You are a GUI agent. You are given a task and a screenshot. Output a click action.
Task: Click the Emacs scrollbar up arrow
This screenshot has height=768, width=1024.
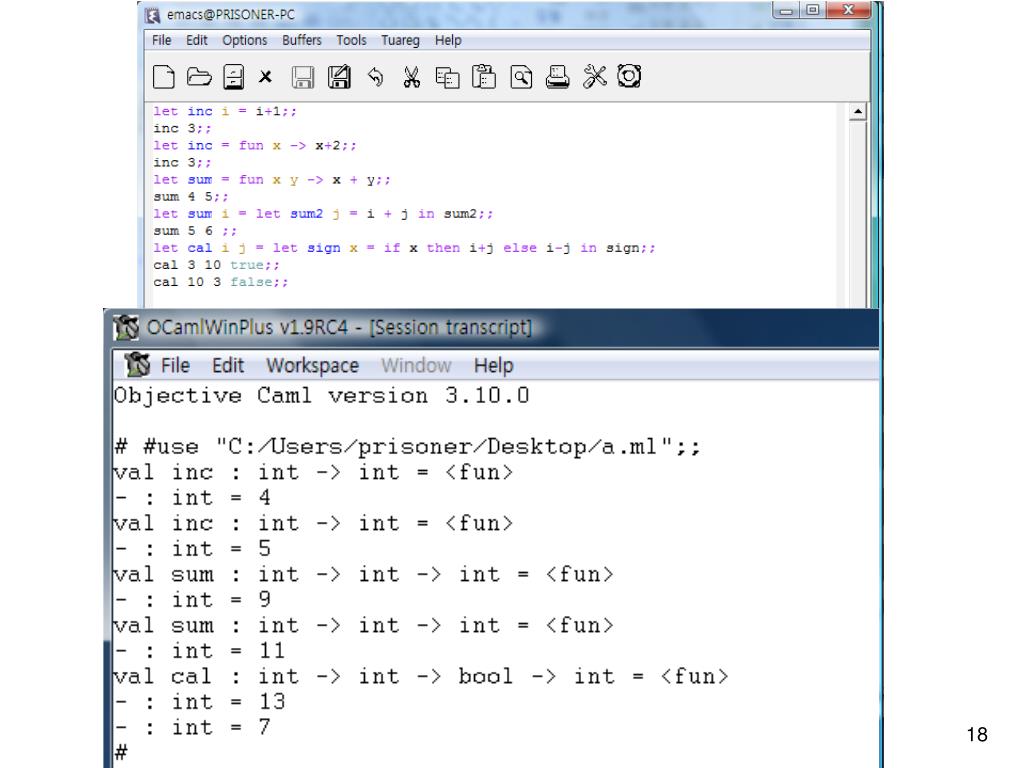click(857, 112)
